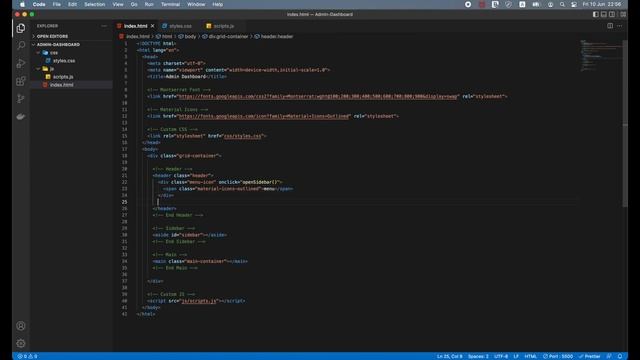This screenshot has height=360, width=640.
Task: Click the notifications bell in status bar
Action: (620, 356)
